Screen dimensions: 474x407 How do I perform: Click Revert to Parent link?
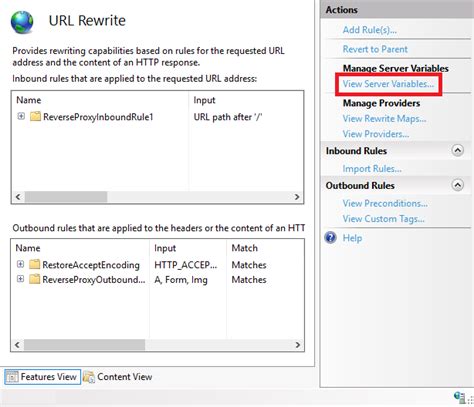(x=375, y=49)
